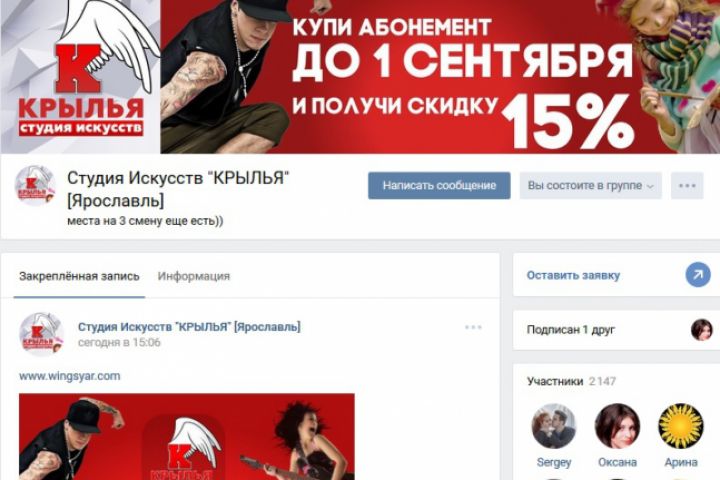Click the Написать сообщение button
This screenshot has width=720, height=480.
coord(439,186)
